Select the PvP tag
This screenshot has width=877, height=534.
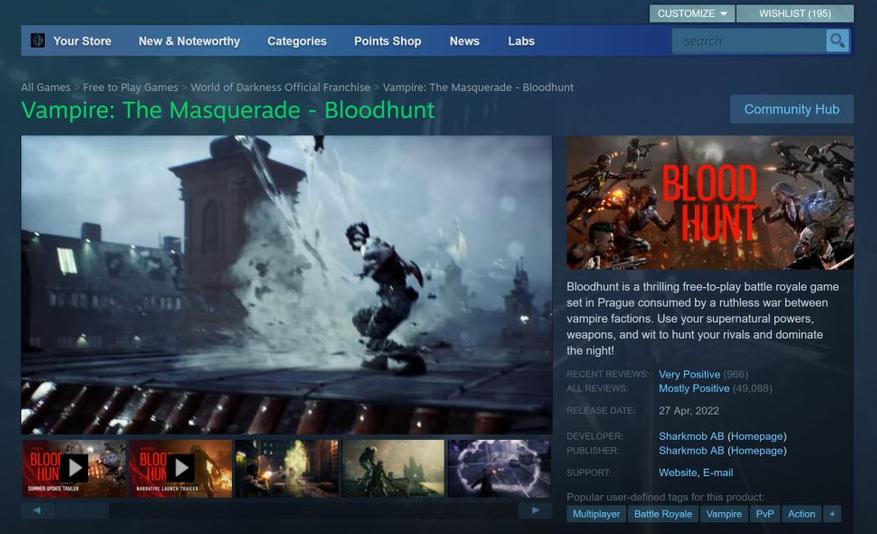point(765,514)
